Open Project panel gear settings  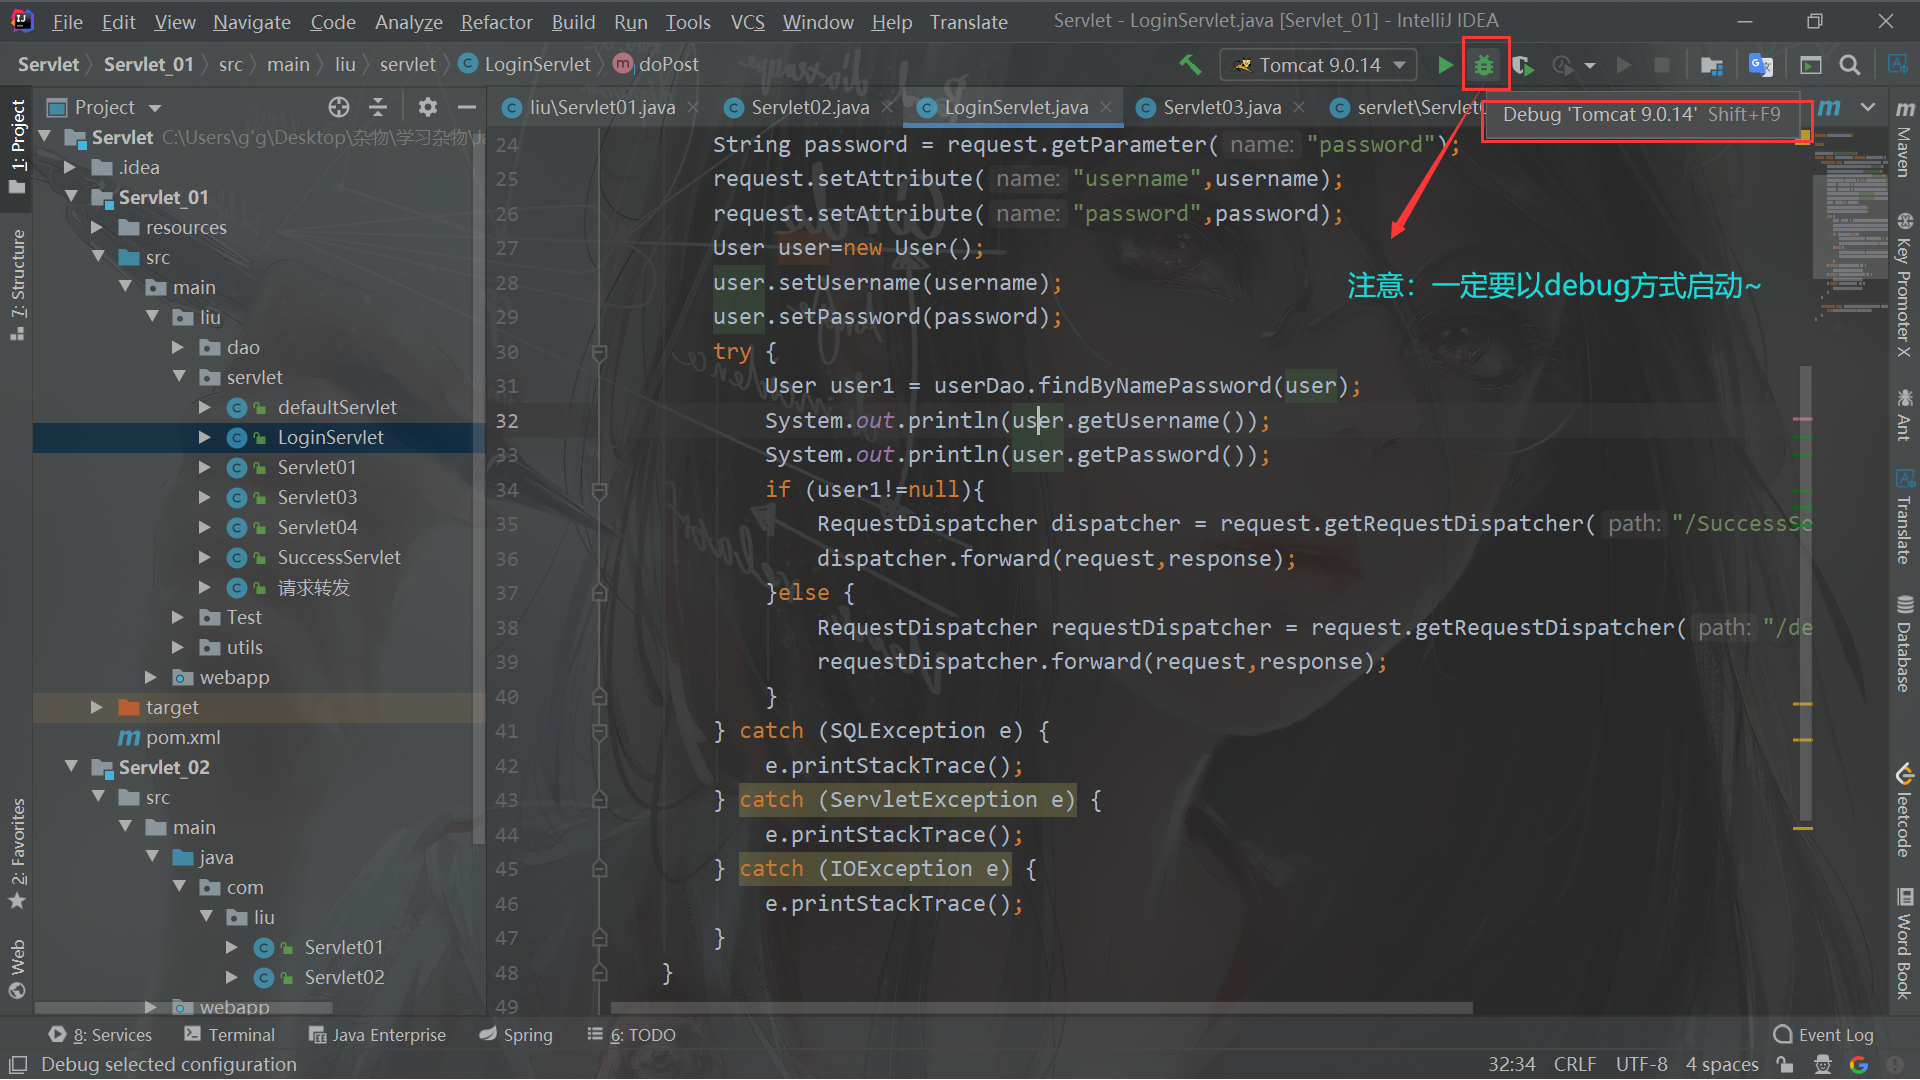click(x=428, y=107)
